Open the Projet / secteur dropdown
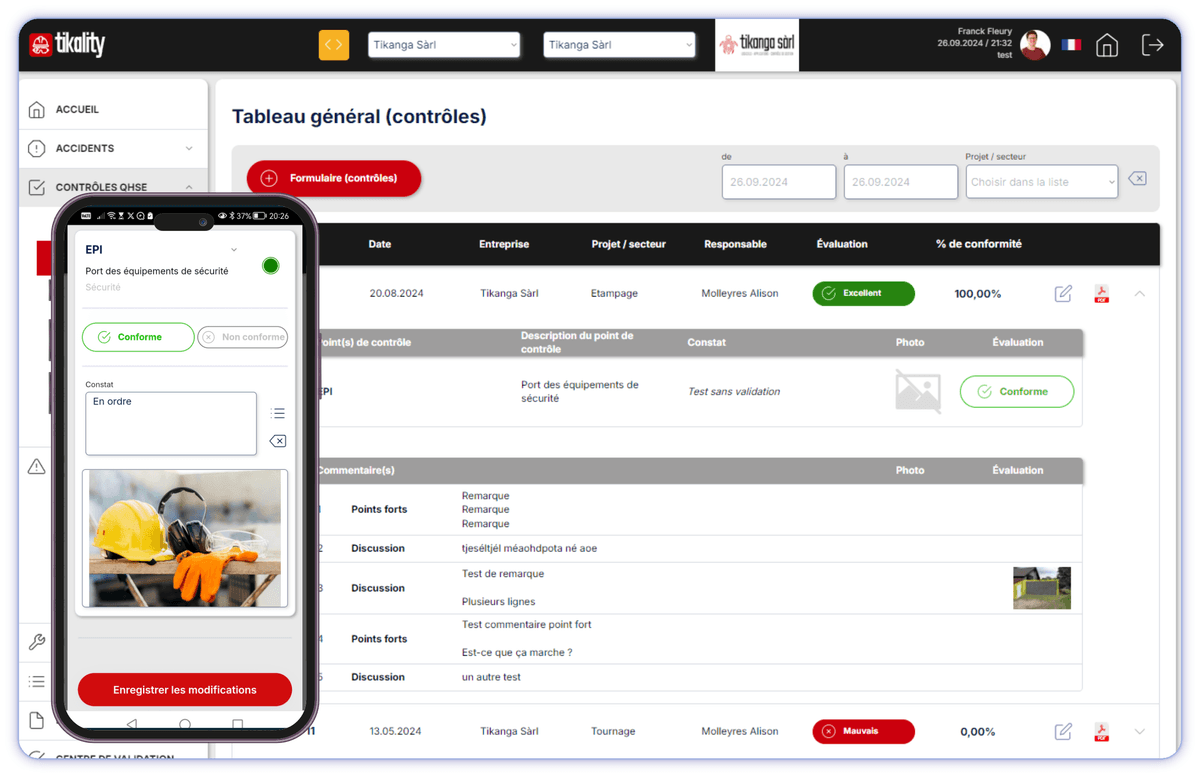Screen dimensions: 1200x777 pos(1041,182)
